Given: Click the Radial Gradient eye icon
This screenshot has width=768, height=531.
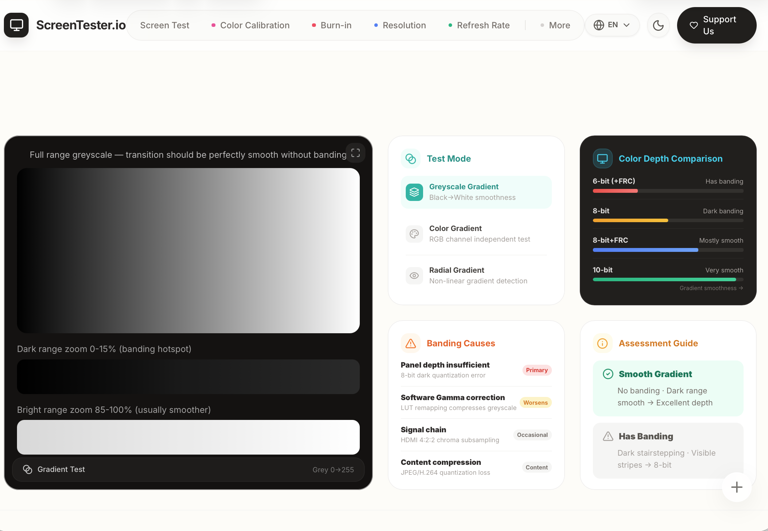Looking at the screenshot, I should click(414, 275).
